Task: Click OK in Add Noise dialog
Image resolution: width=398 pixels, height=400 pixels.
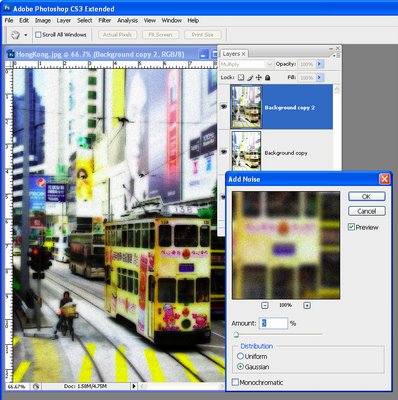Action: 367,196
